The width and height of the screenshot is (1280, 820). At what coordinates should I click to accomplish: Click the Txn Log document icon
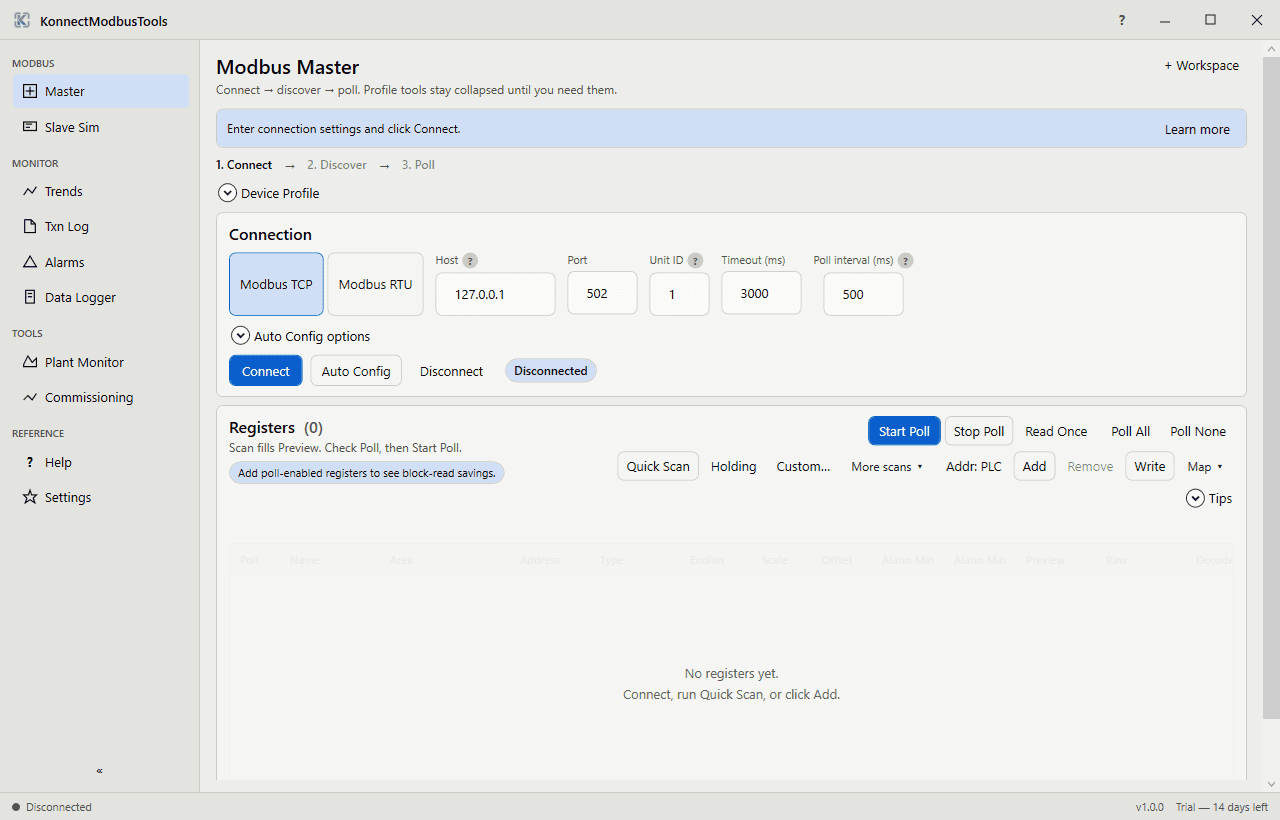point(30,226)
